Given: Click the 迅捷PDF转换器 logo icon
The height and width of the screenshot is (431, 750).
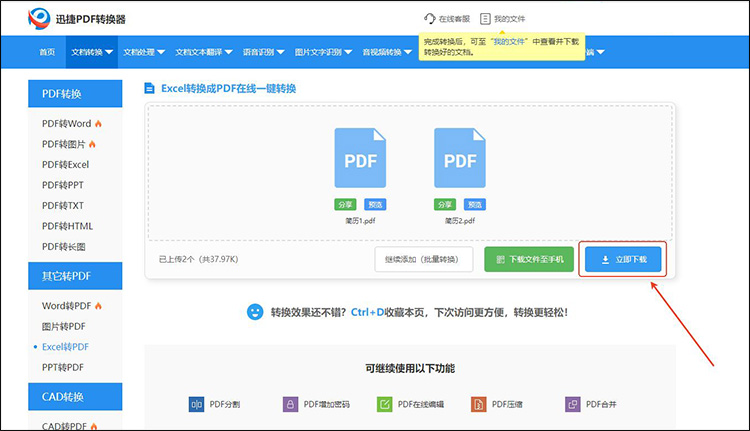Looking at the screenshot, I should (x=39, y=19).
